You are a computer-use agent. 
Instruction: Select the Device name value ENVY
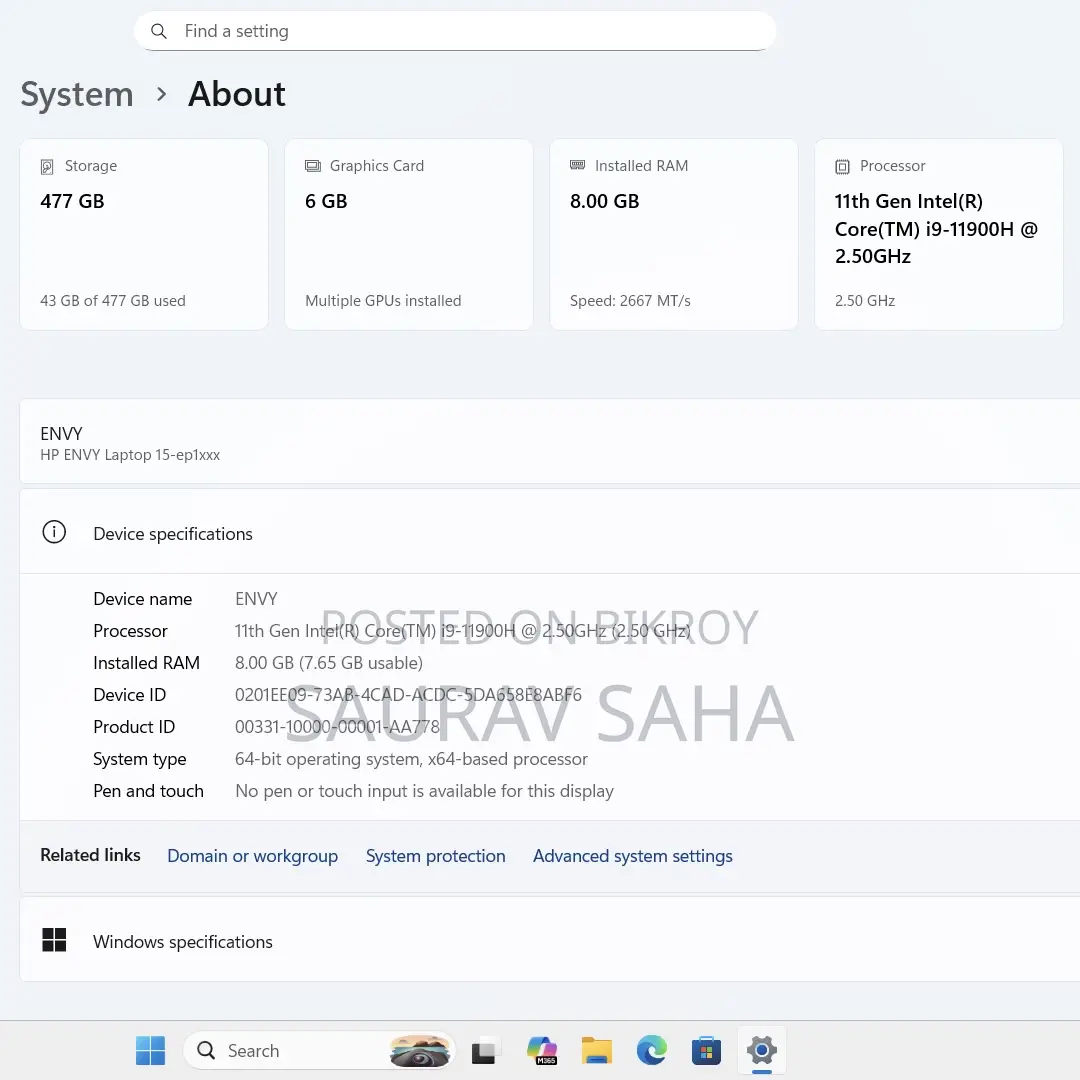256,599
